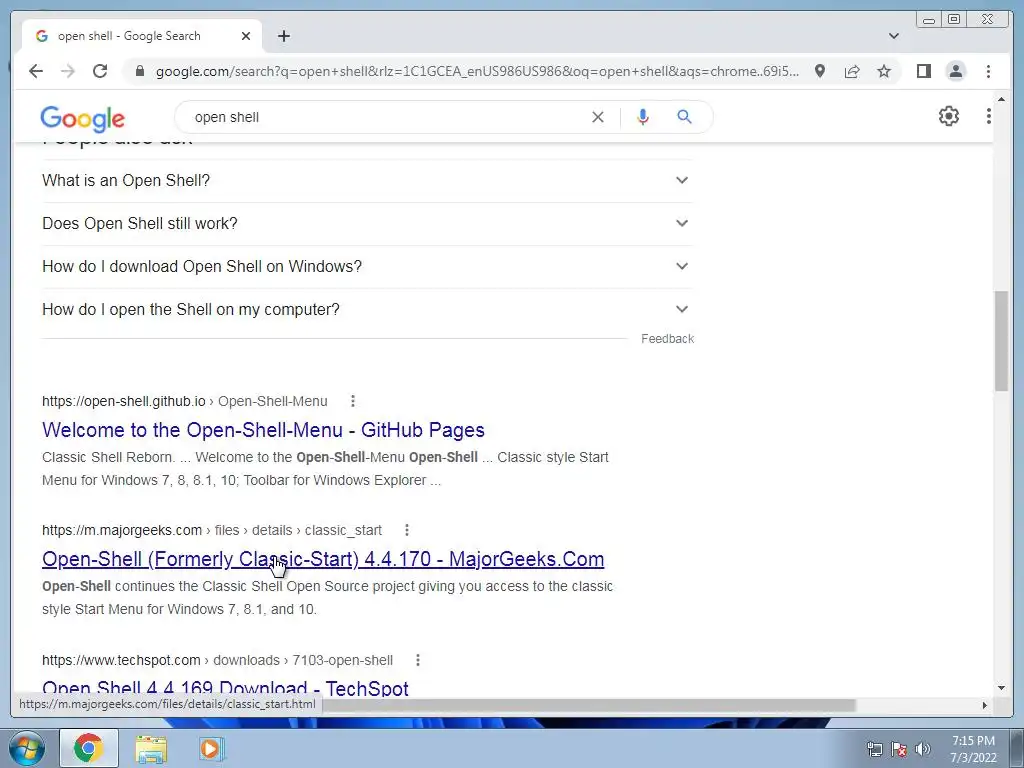Toggle Chrome side panel icon

pos(923,71)
